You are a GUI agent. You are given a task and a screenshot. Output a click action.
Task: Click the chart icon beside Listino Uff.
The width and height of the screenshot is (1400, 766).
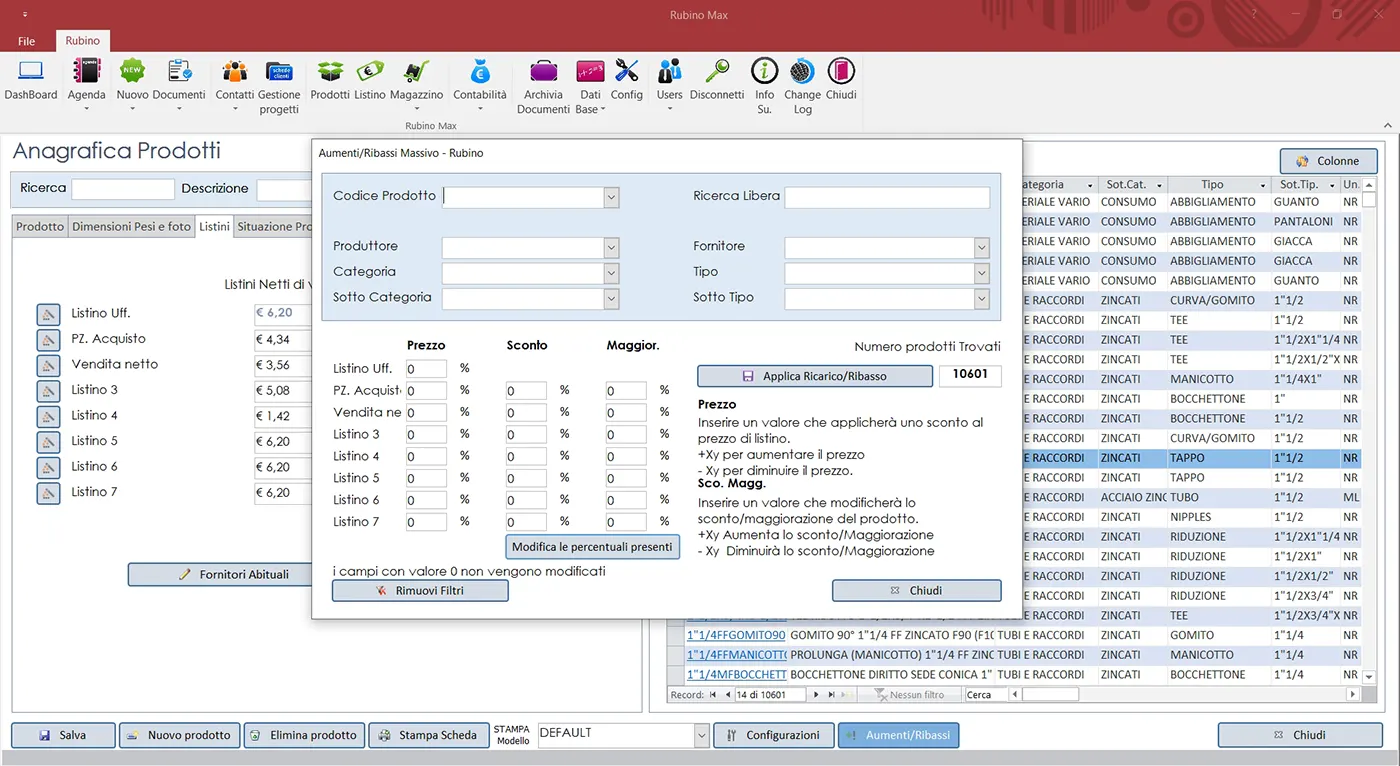(49, 314)
